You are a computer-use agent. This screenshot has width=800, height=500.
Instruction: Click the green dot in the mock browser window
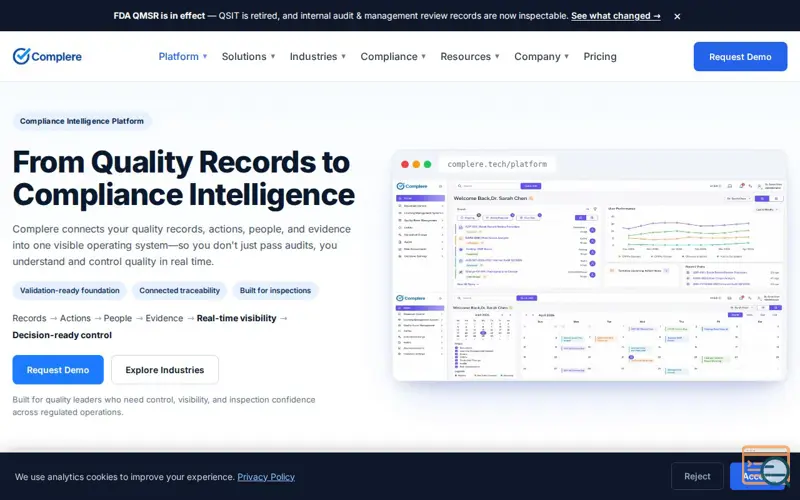(x=428, y=164)
